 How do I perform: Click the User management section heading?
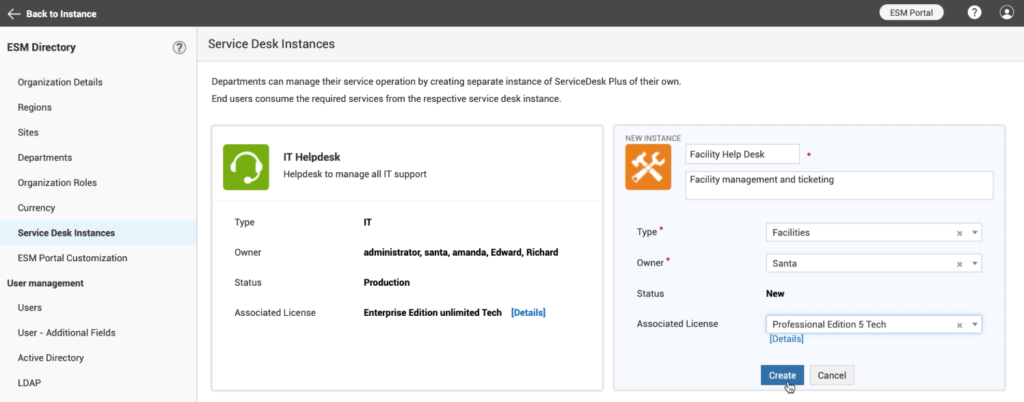pyautogui.click(x=45, y=283)
